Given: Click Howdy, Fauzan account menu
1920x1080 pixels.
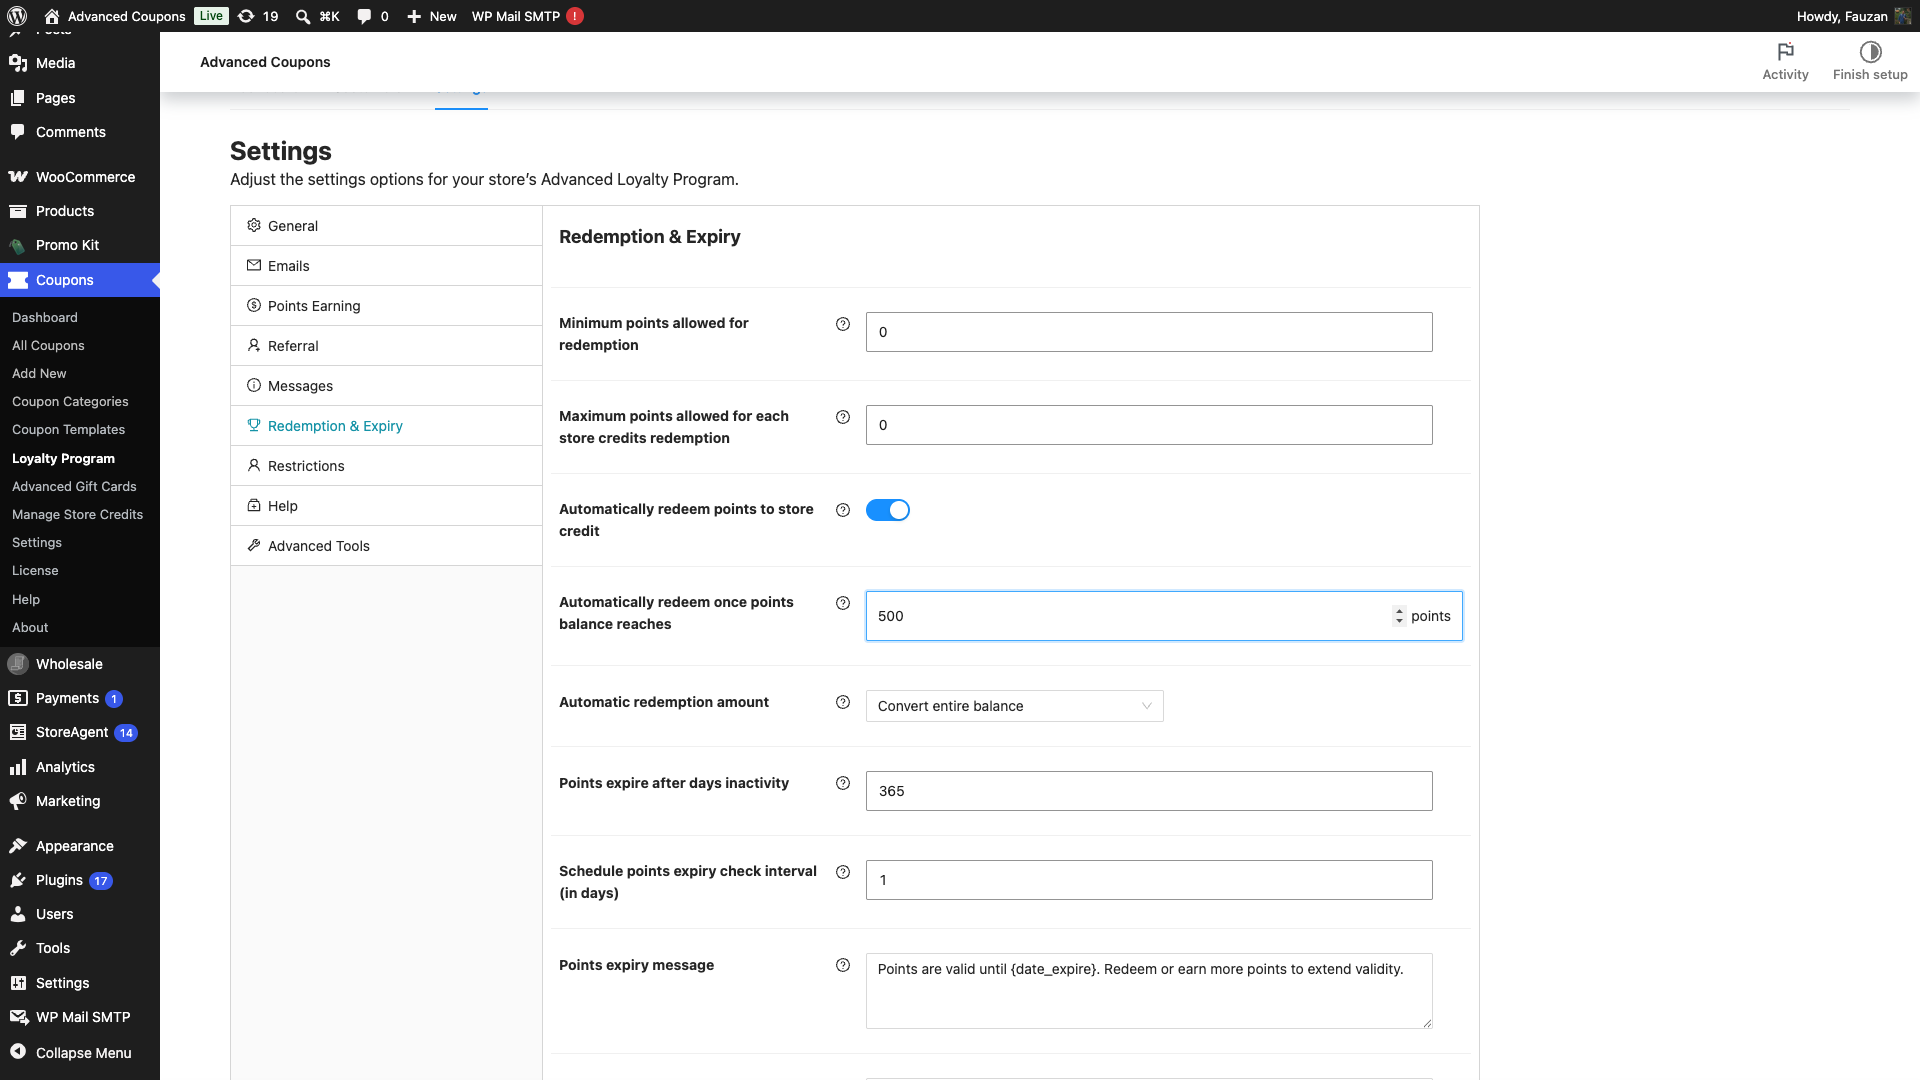Looking at the screenshot, I should (1853, 16).
